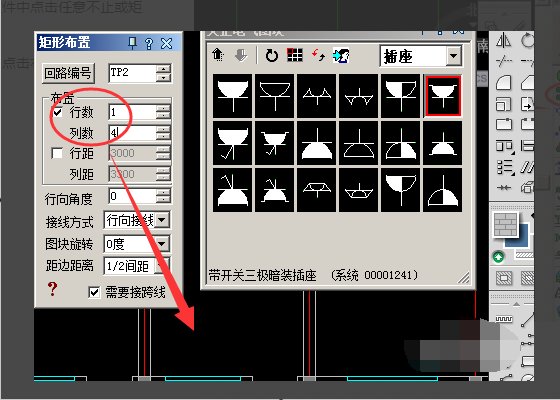The image size is (560, 400).
Task: Adjust 行向角度 with its spinner
Action: point(164,196)
